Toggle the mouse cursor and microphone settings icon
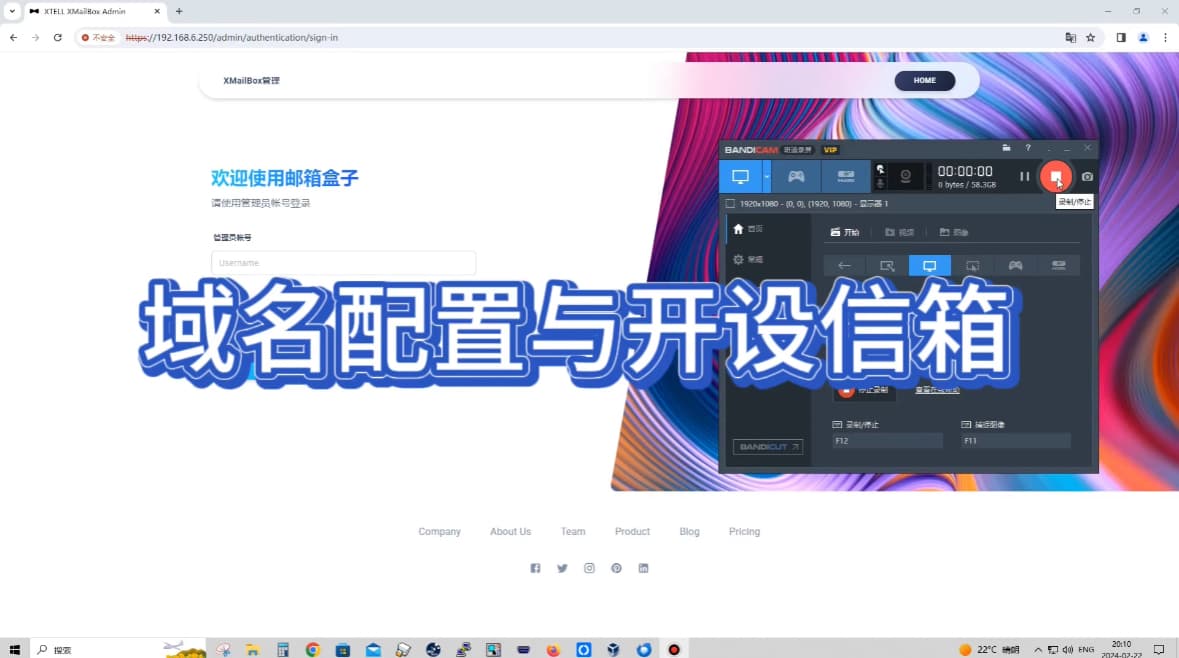Image resolution: width=1179 pixels, height=658 pixels. coord(880,177)
